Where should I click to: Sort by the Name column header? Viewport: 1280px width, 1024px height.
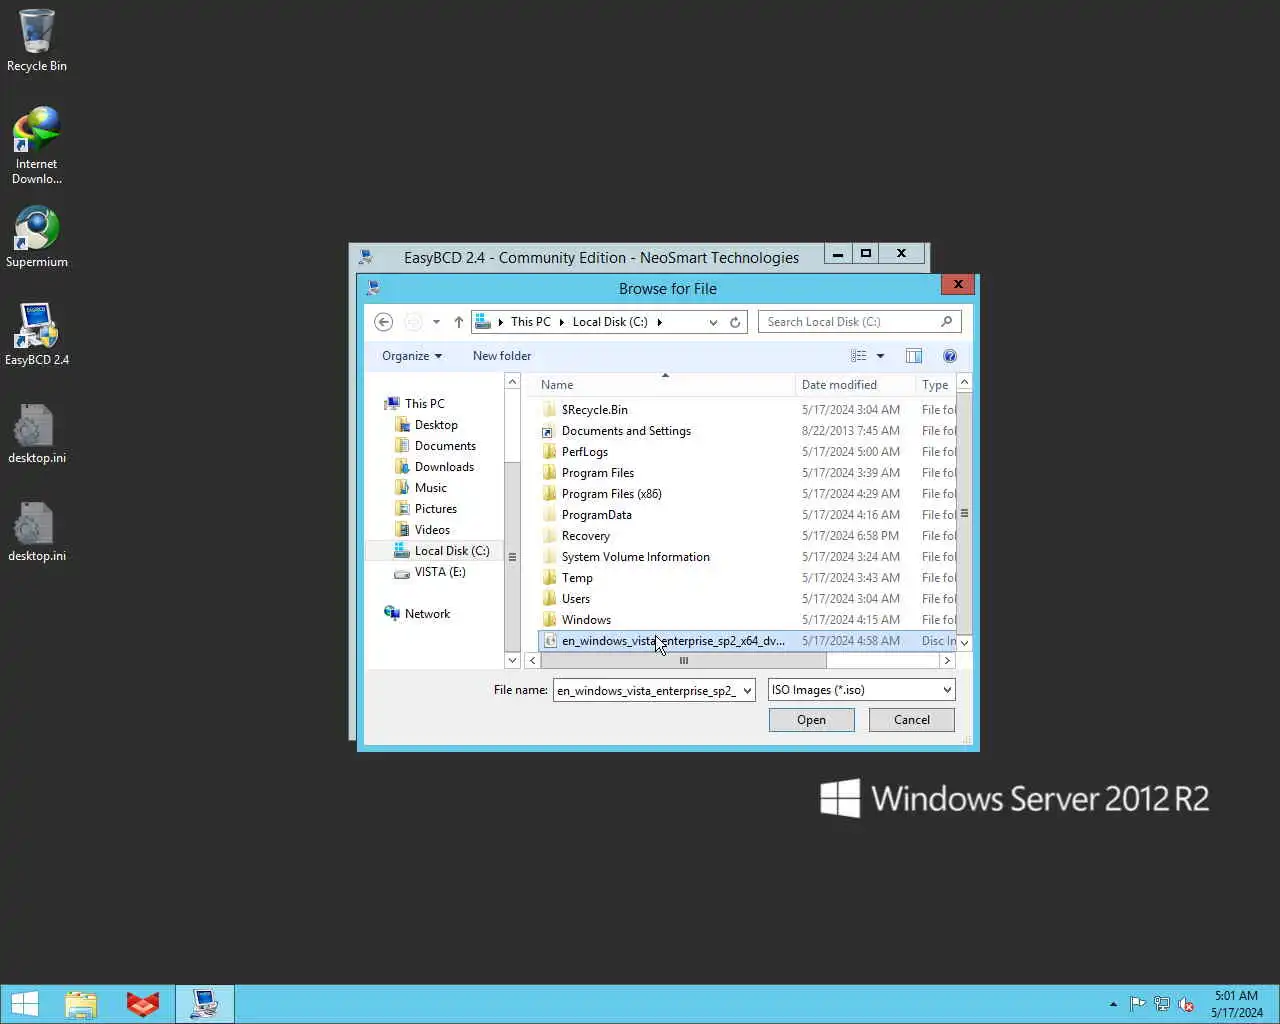coord(665,385)
